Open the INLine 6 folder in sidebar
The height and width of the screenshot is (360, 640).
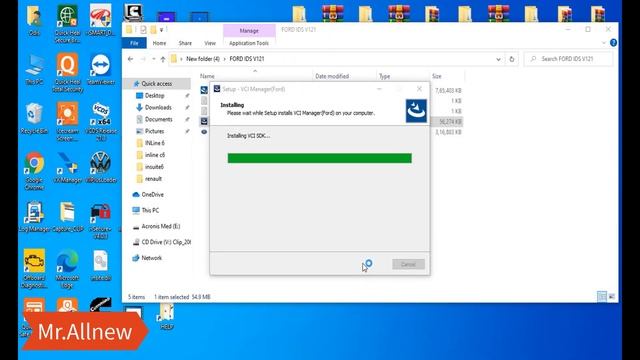[155, 143]
